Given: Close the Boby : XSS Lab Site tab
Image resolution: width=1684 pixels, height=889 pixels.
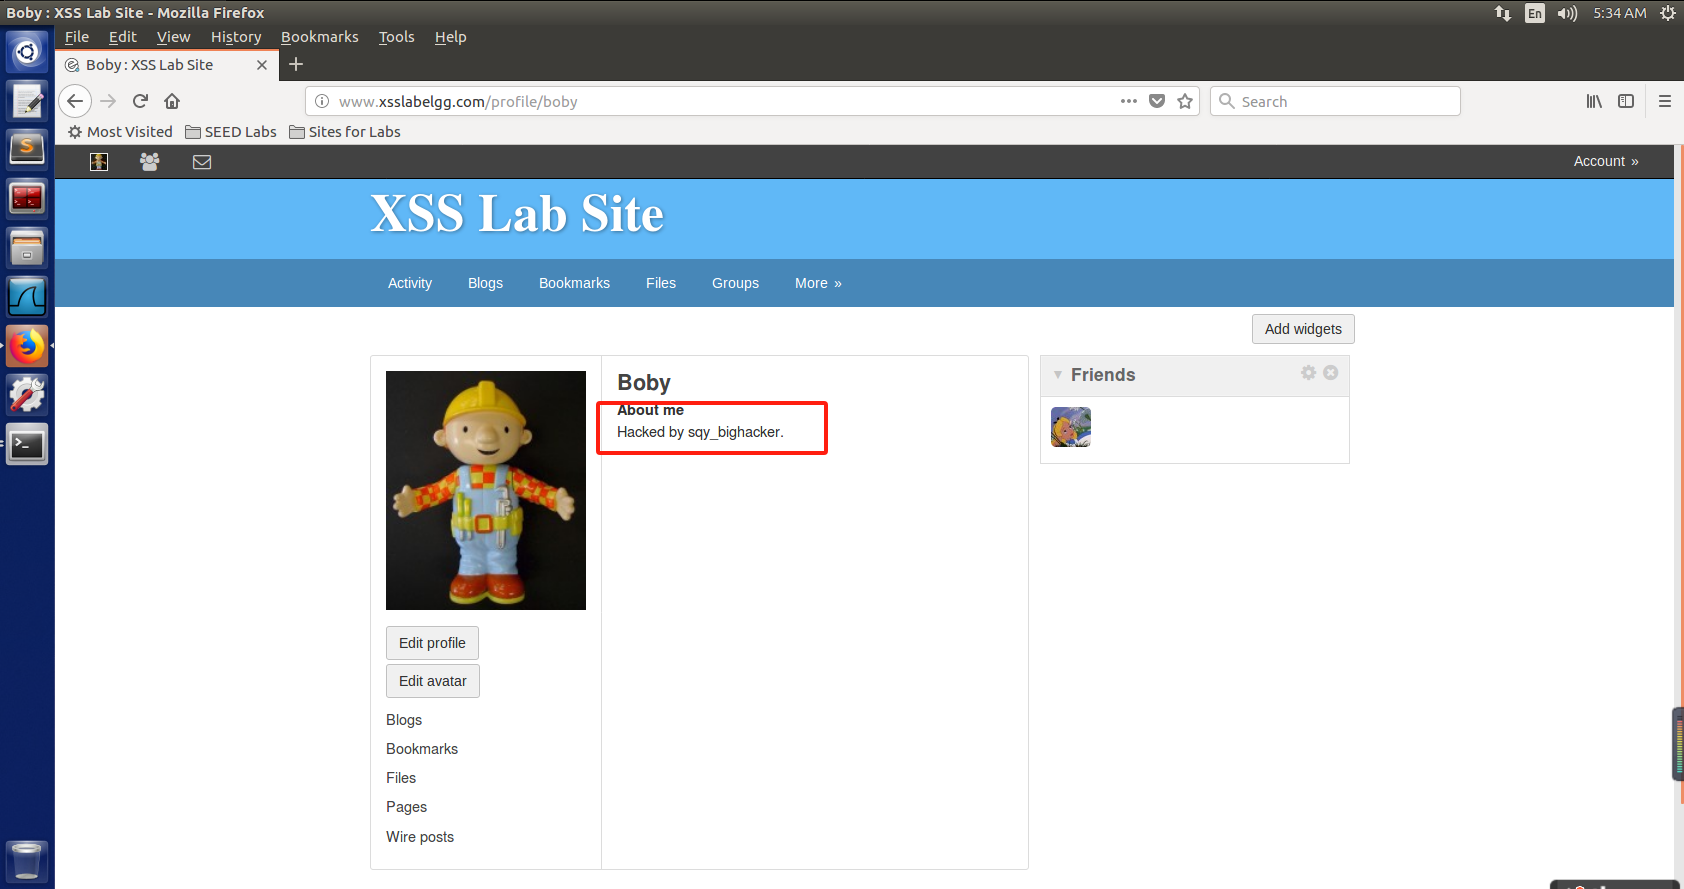Looking at the screenshot, I should [262, 64].
